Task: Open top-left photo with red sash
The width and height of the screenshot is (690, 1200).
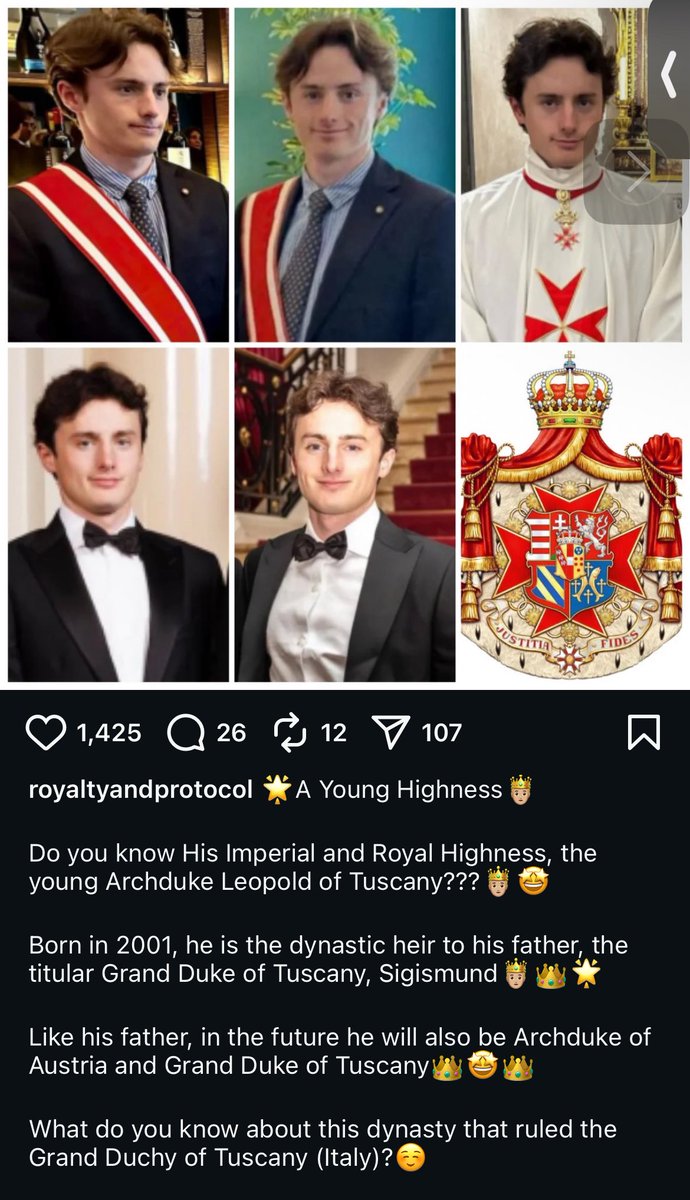Action: click(x=118, y=175)
